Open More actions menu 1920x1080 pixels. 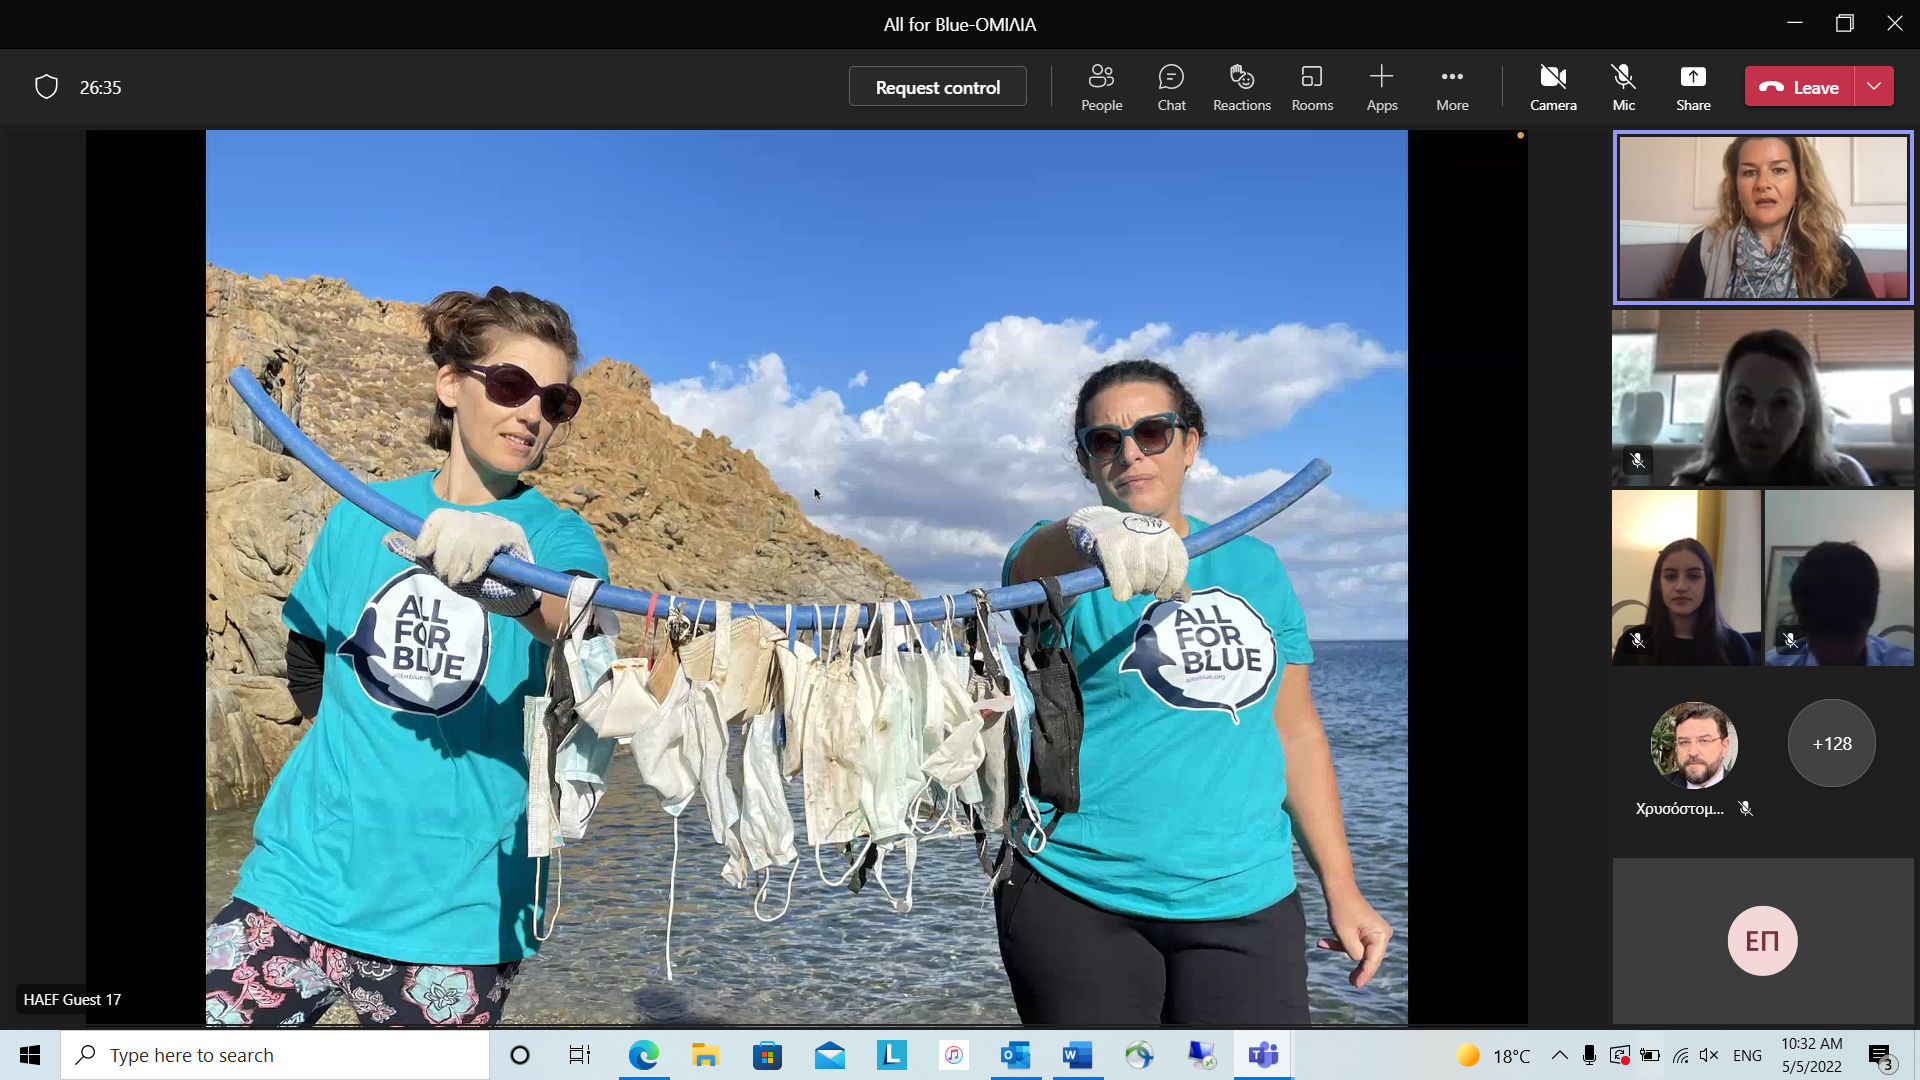1452,87
